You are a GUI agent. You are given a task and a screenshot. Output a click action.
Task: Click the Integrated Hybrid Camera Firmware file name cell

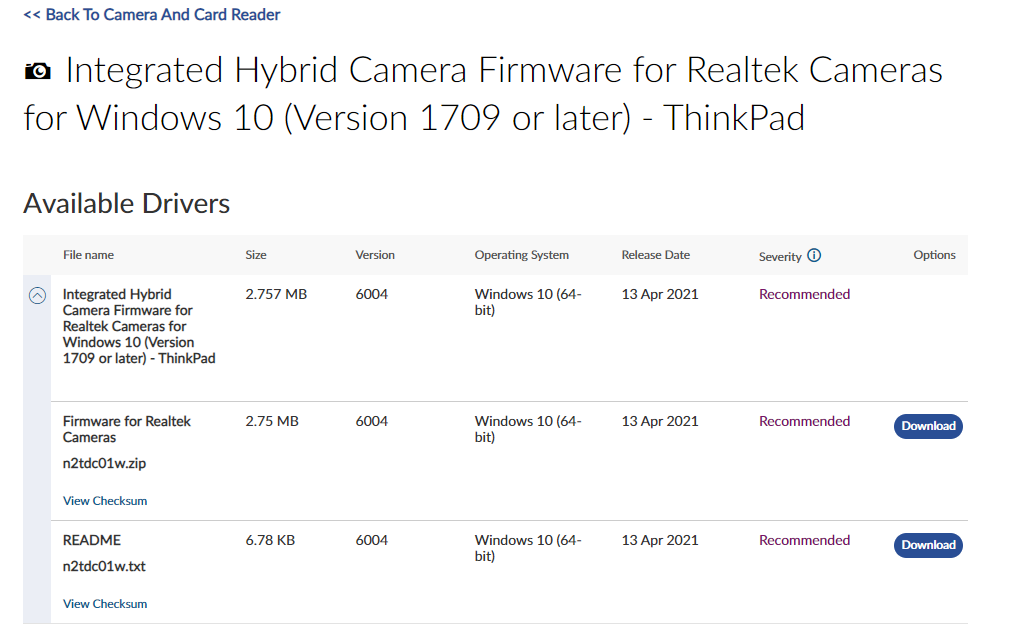pos(139,326)
